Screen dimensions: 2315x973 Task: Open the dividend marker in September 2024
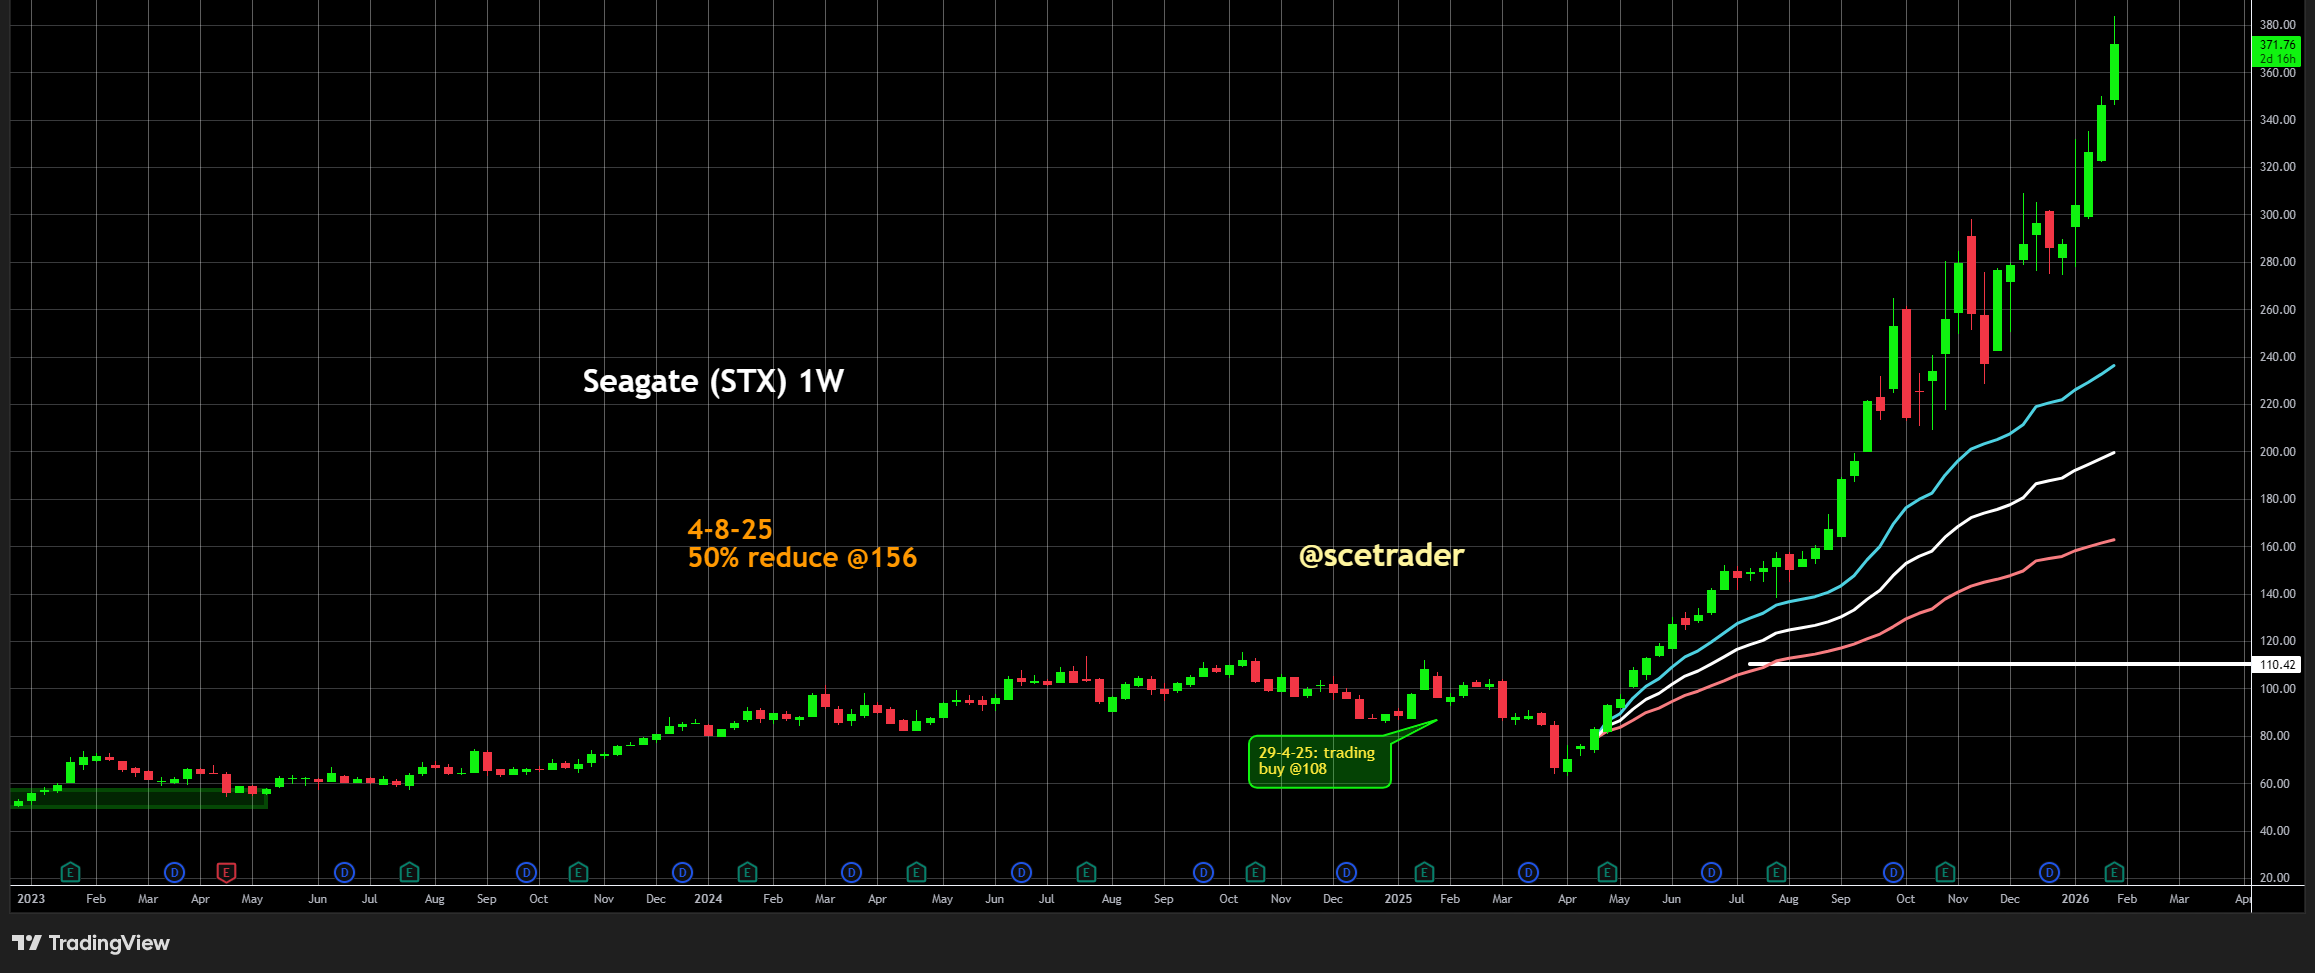[x=1203, y=873]
